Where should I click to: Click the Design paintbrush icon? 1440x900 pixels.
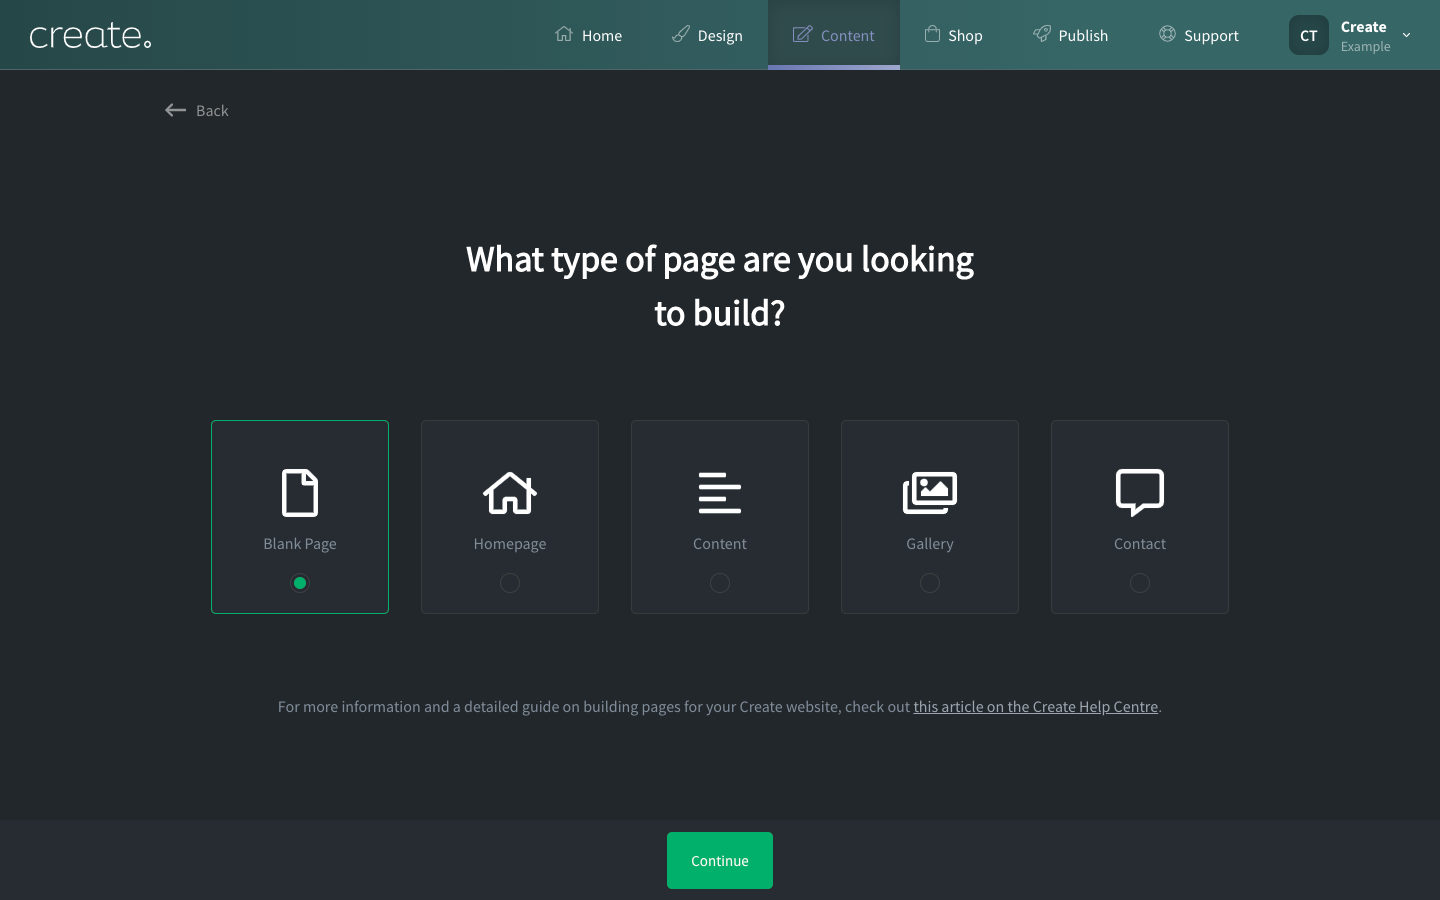click(x=681, y=34)
